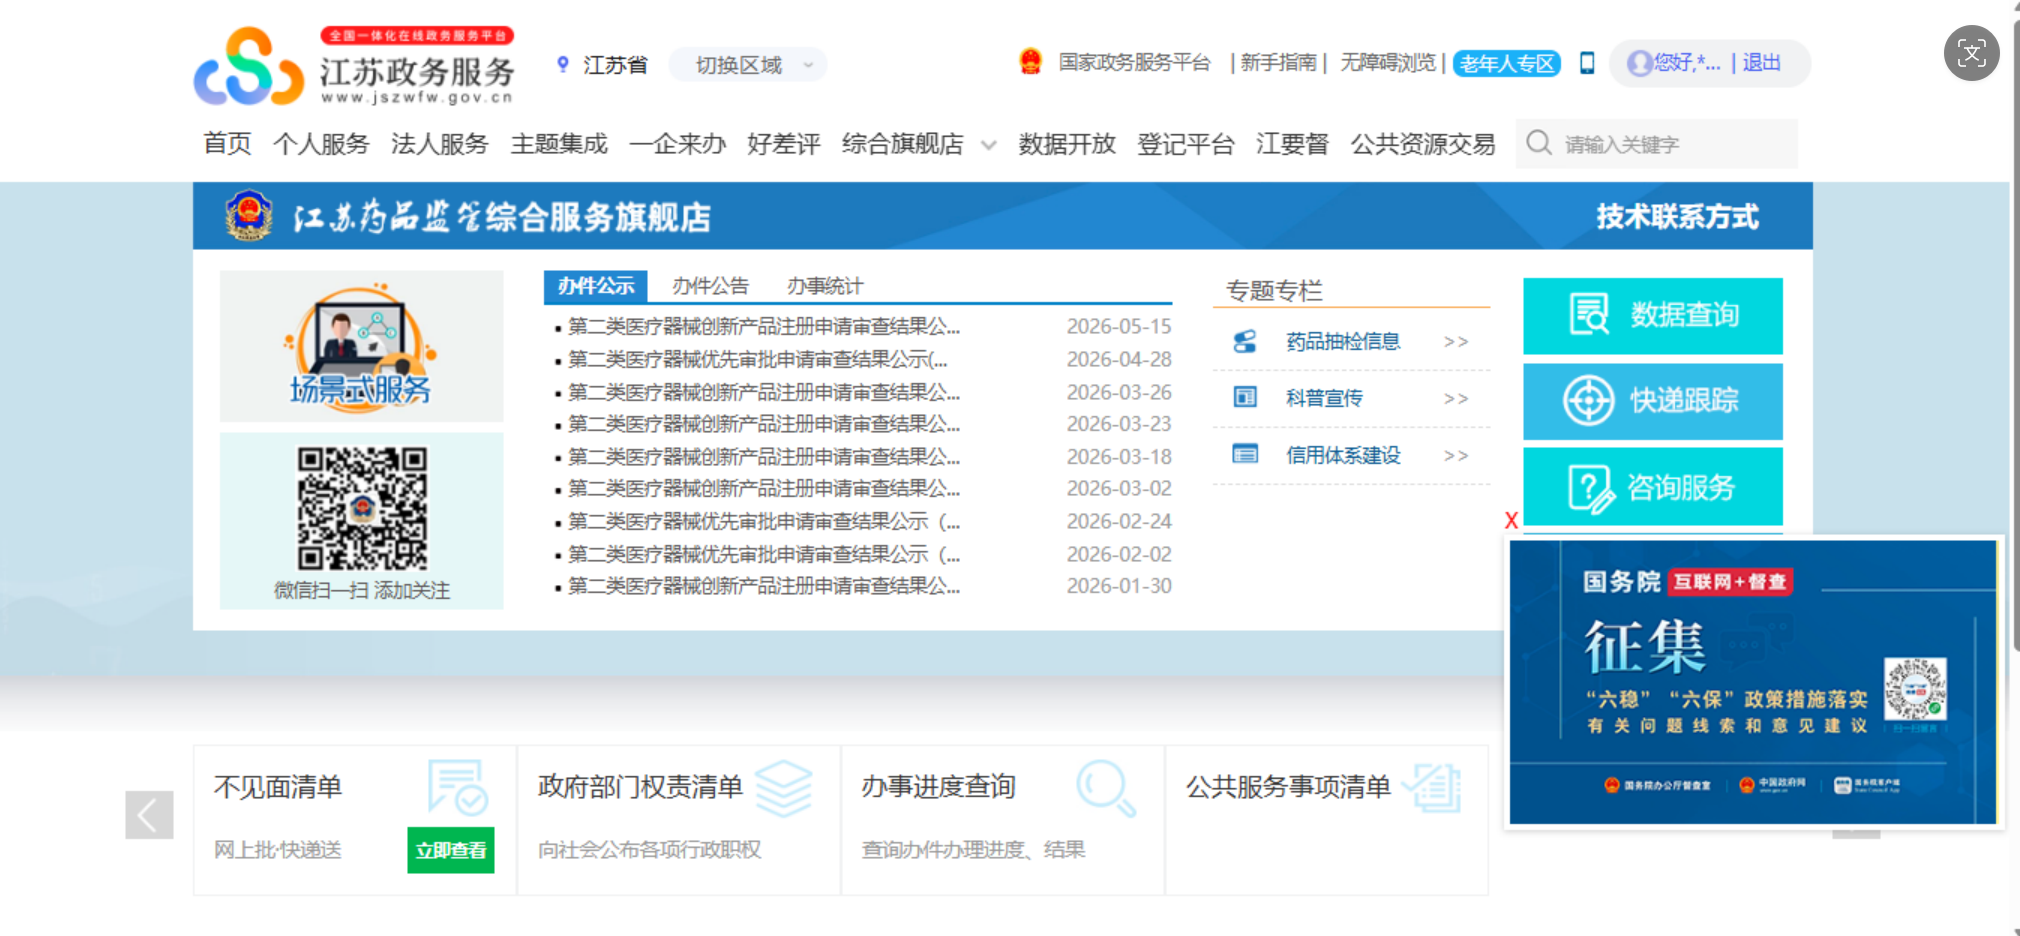Click the 咨询服务 question icon

pyautogui.click(x=1590, y=489)
